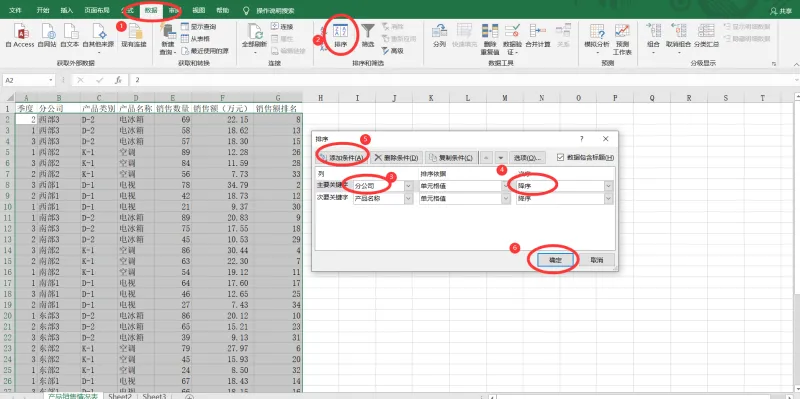This screenshot has height=399, width=800.
Task: Click the 34.79 sales value cell
Action: (222, 185)
